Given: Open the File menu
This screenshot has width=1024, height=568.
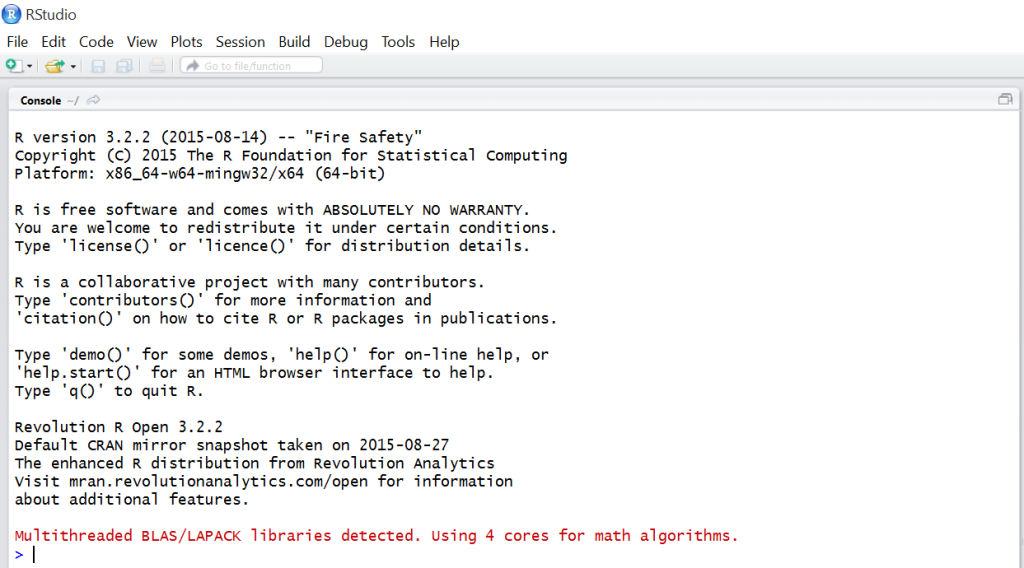Looking at the screenshot, I should click(17, 42).
